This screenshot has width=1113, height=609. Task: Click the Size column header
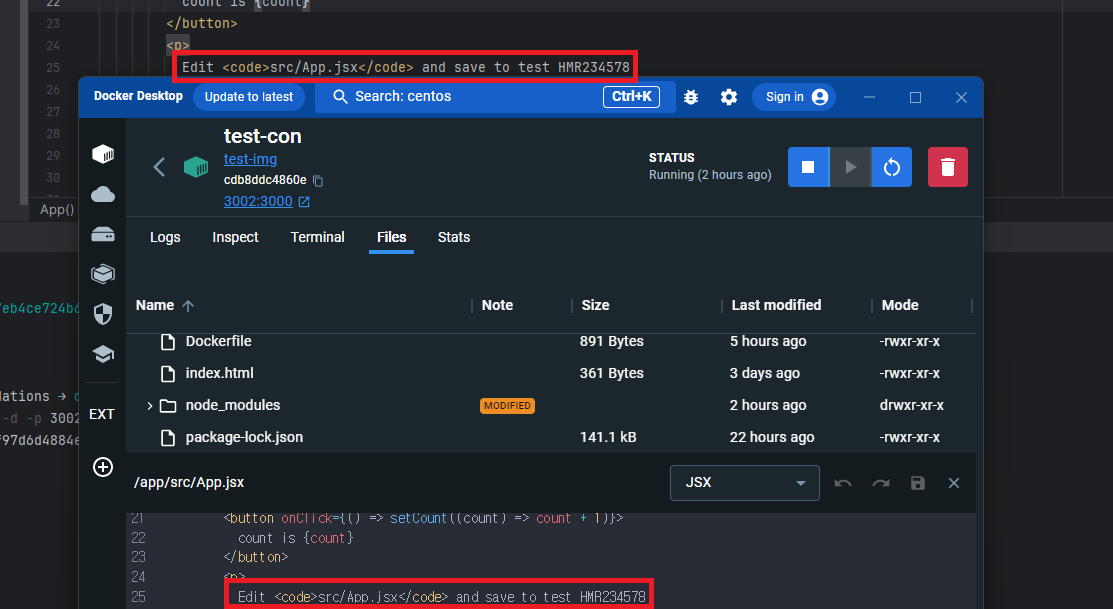(x=596, y=305)
